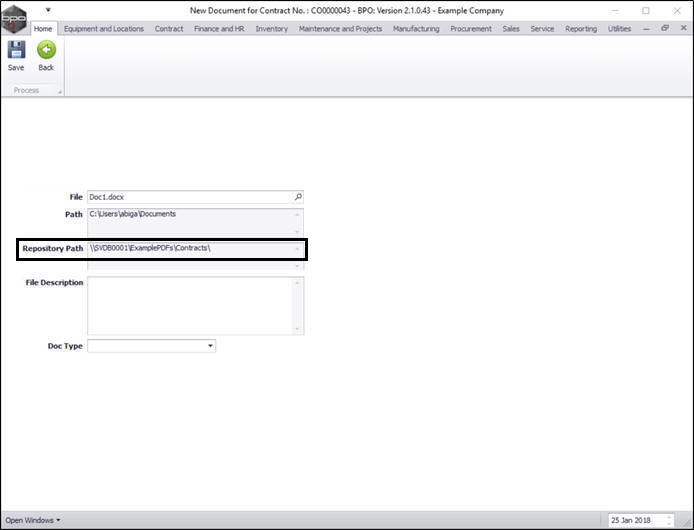The image size is (694, 530).
Task: Switch to the Contract tab
Action: (x=169, y=29)
